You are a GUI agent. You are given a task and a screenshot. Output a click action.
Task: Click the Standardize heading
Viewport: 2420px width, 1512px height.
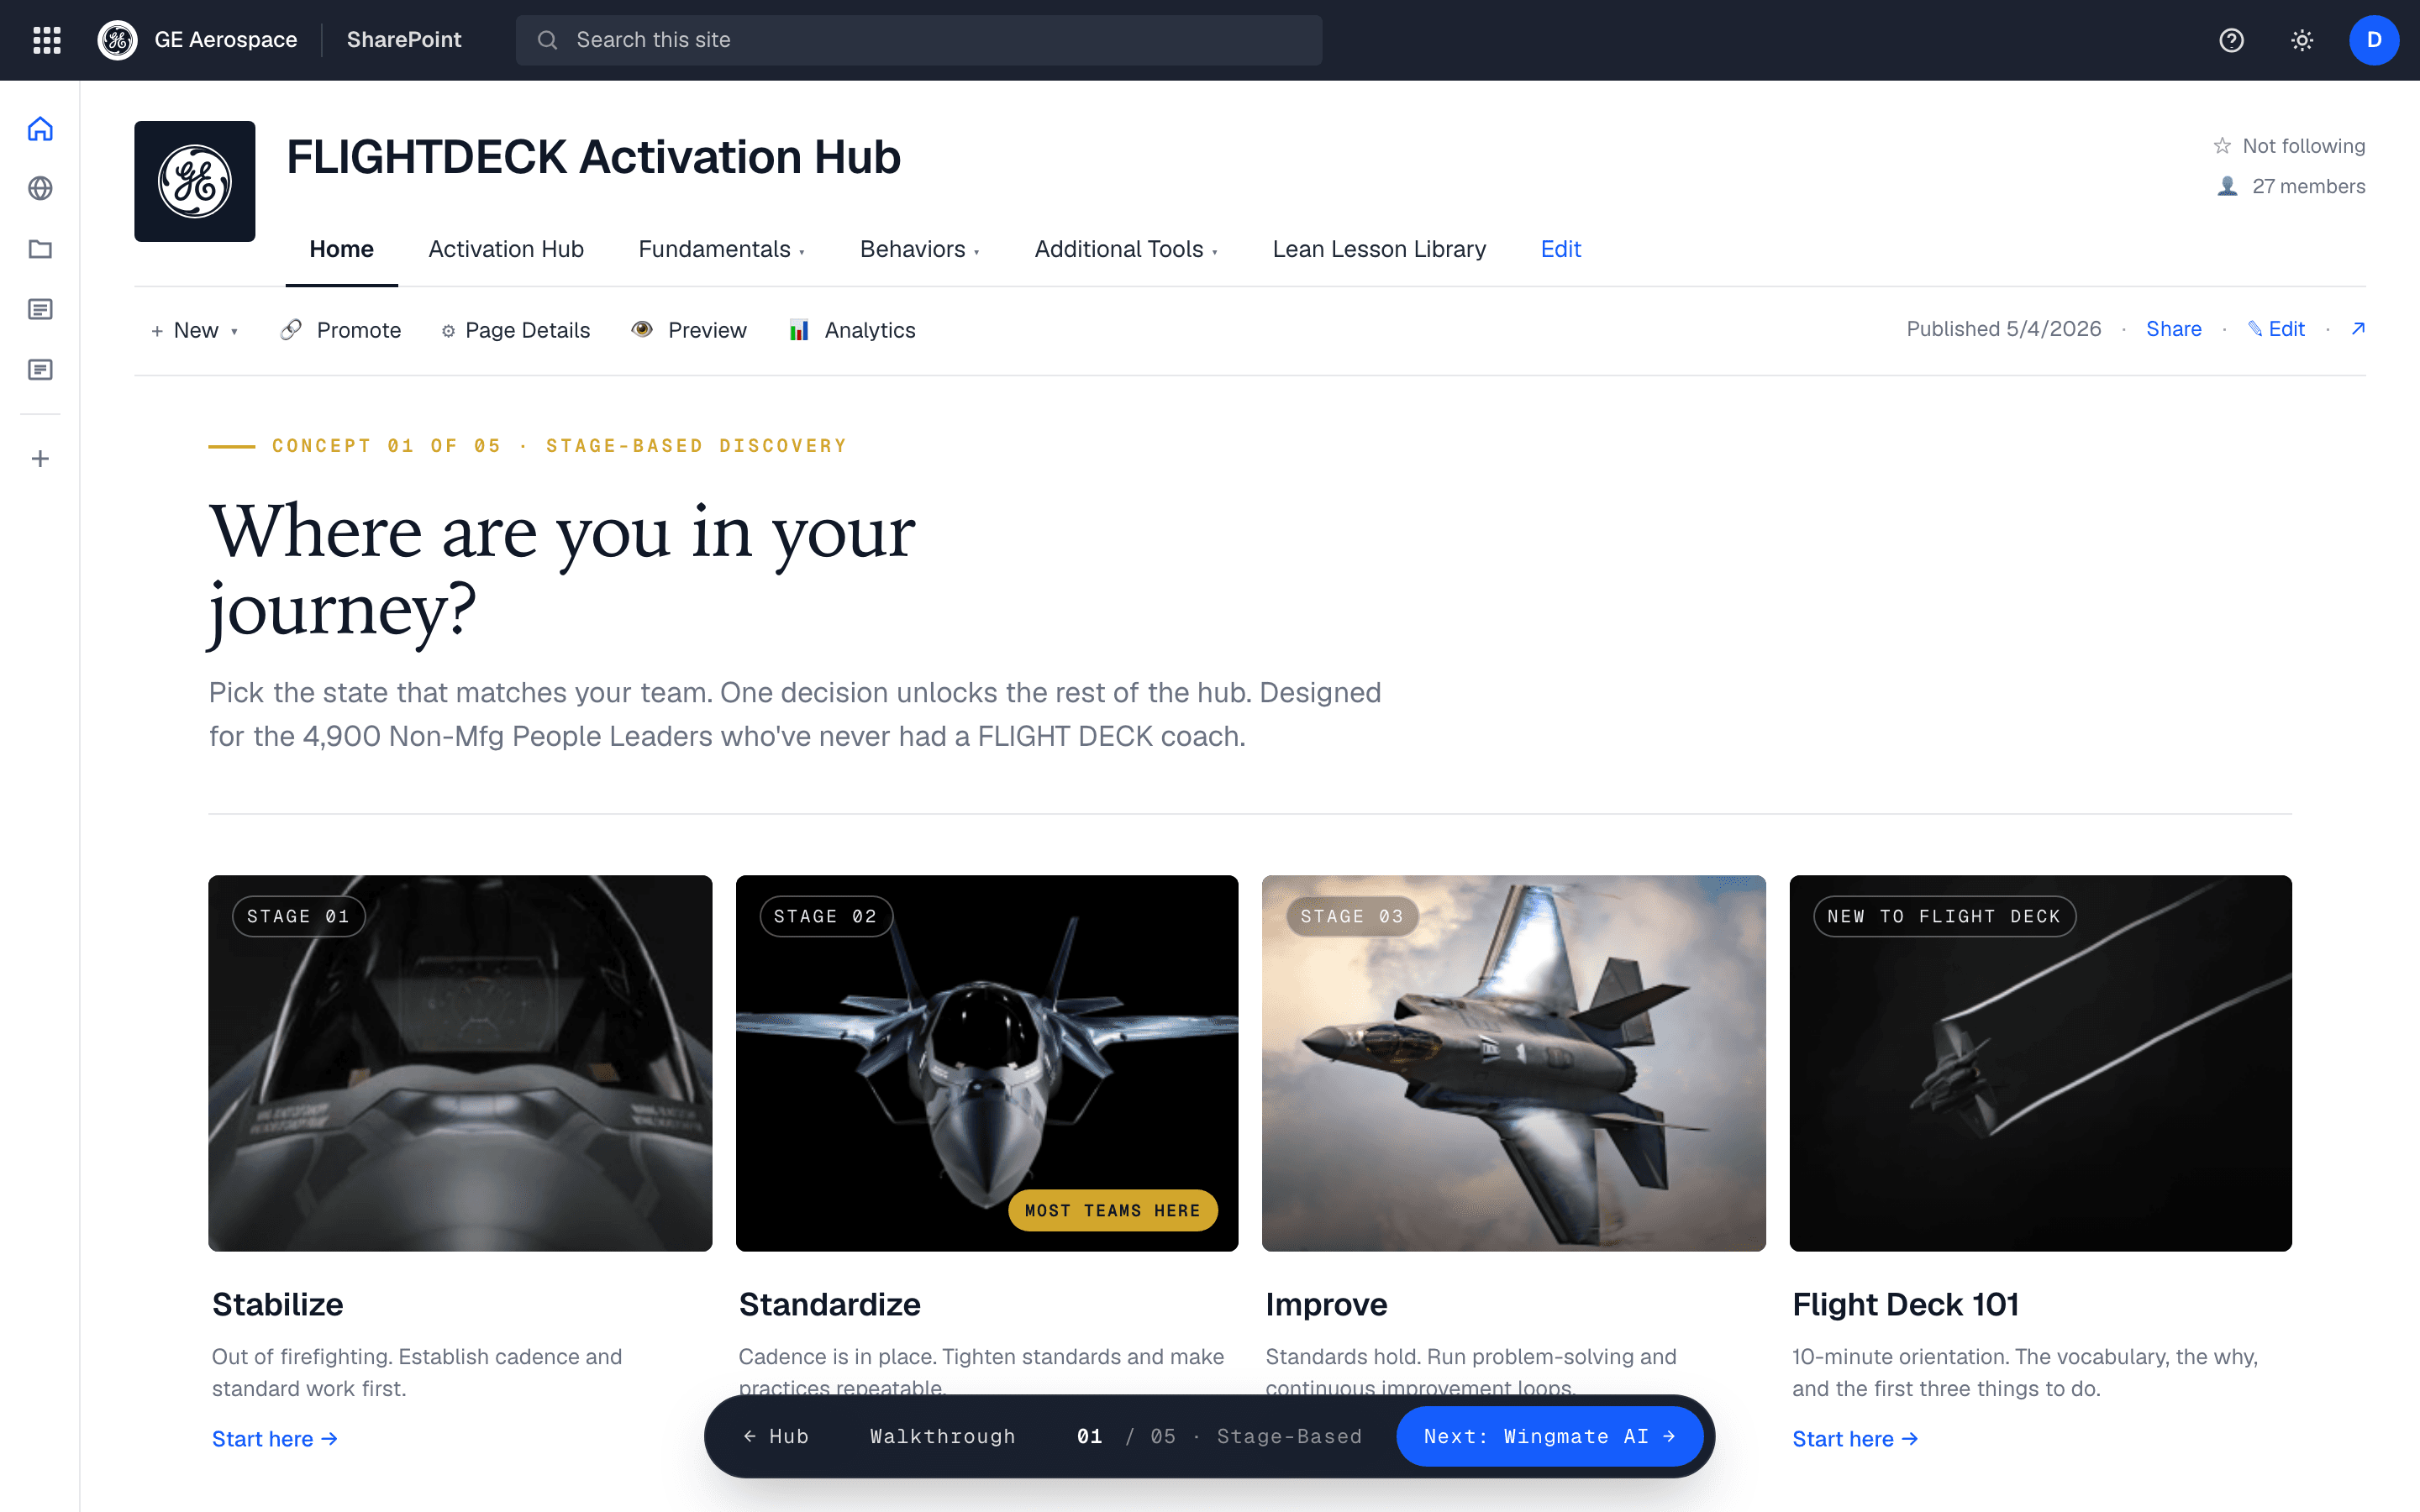point(829,1304)
